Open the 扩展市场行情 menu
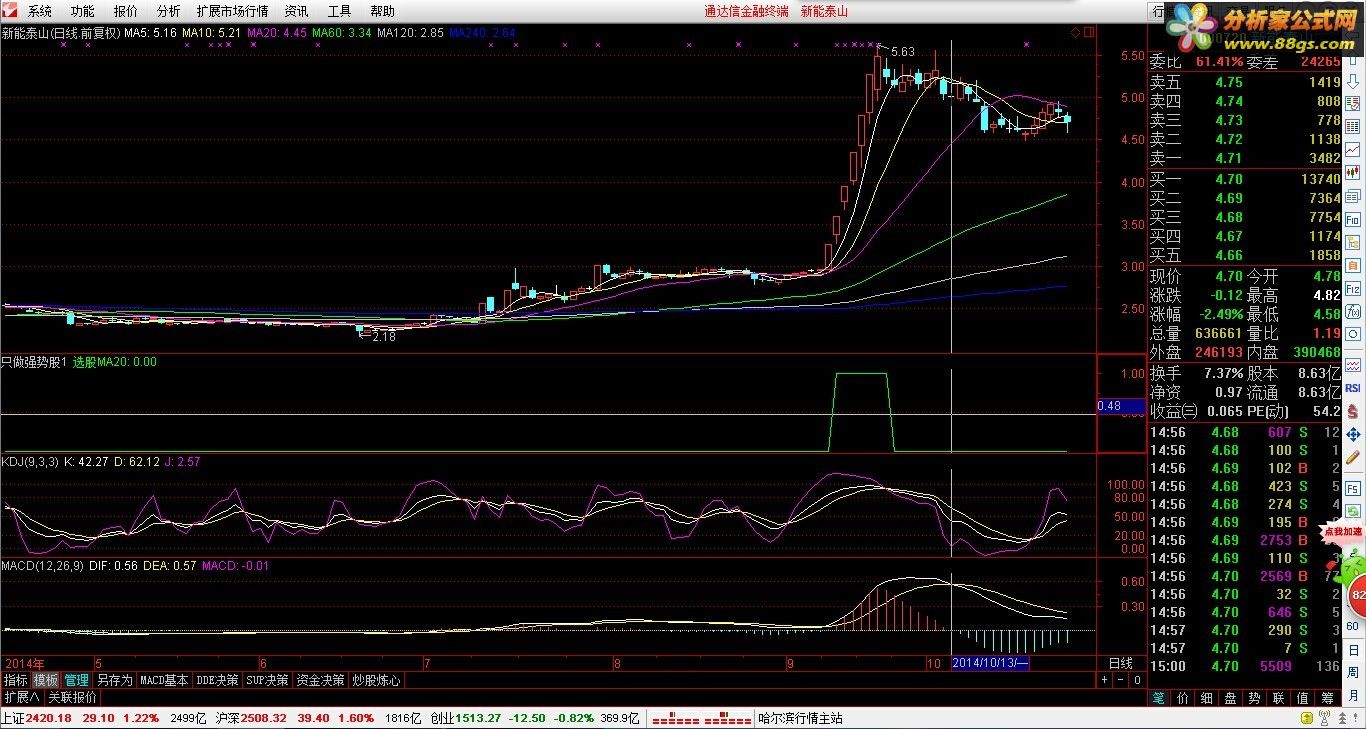 pos(232,11)
